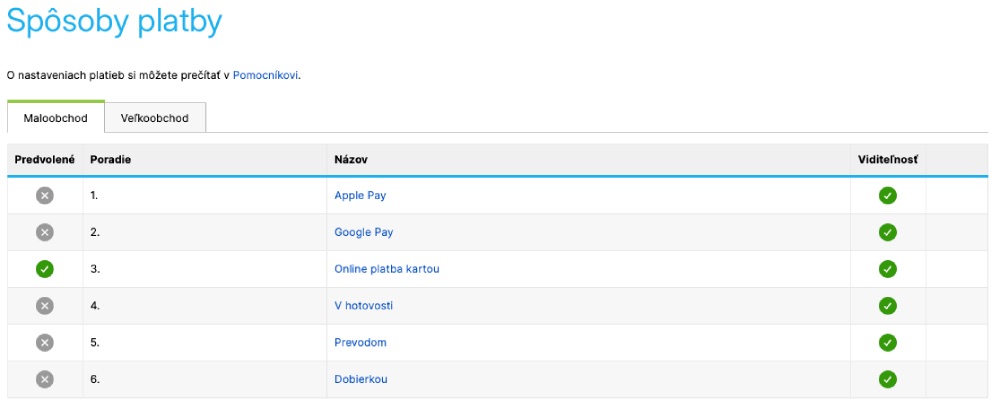
Task: Set V hotovosti as default payment
Action: pyautogui.click(x=44, y=305)
